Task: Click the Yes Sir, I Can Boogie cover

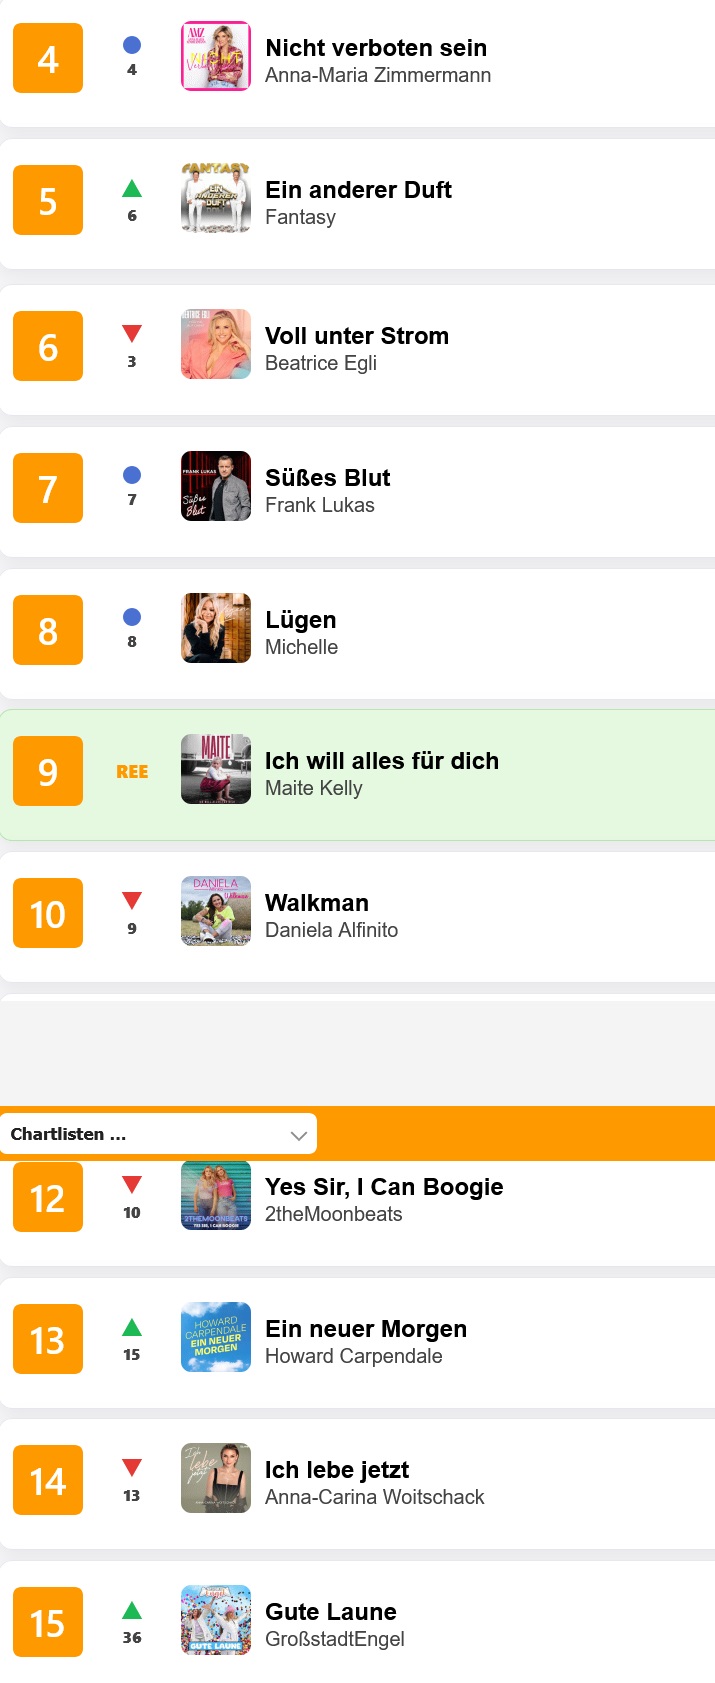Action: (216, 1196)
